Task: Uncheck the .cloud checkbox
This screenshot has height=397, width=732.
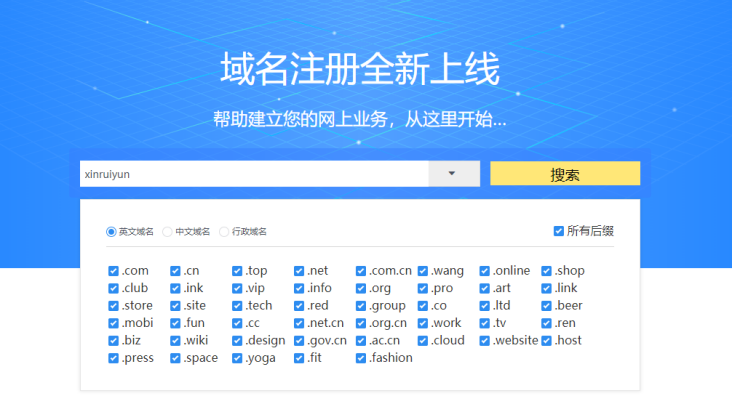Action: tap(422, 340)
